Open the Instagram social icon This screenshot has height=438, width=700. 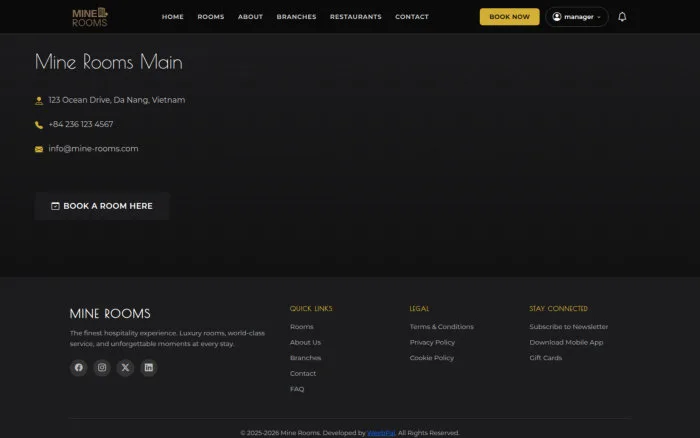(x=102, y=367)
